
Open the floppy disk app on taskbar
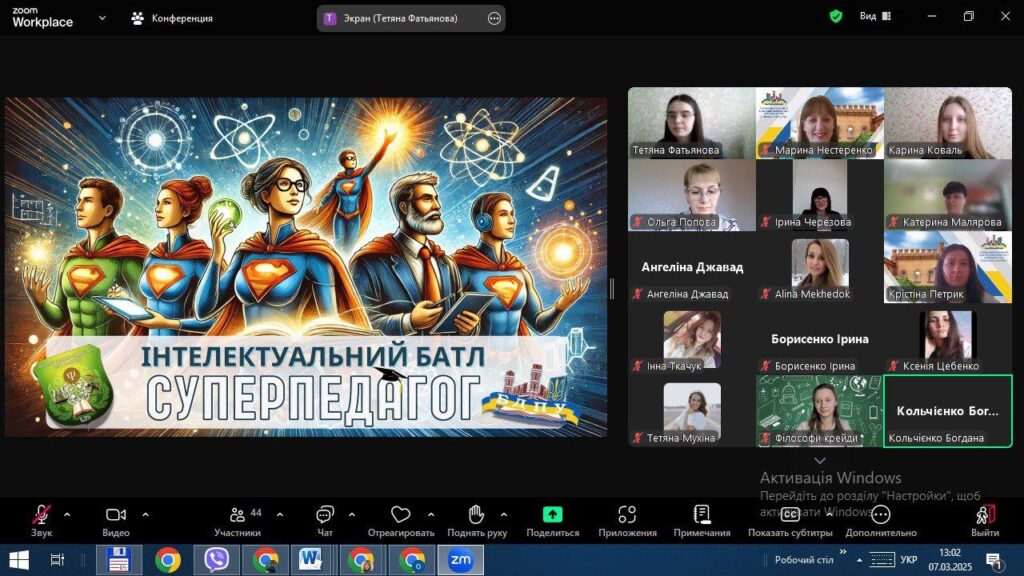click(119, 560)
